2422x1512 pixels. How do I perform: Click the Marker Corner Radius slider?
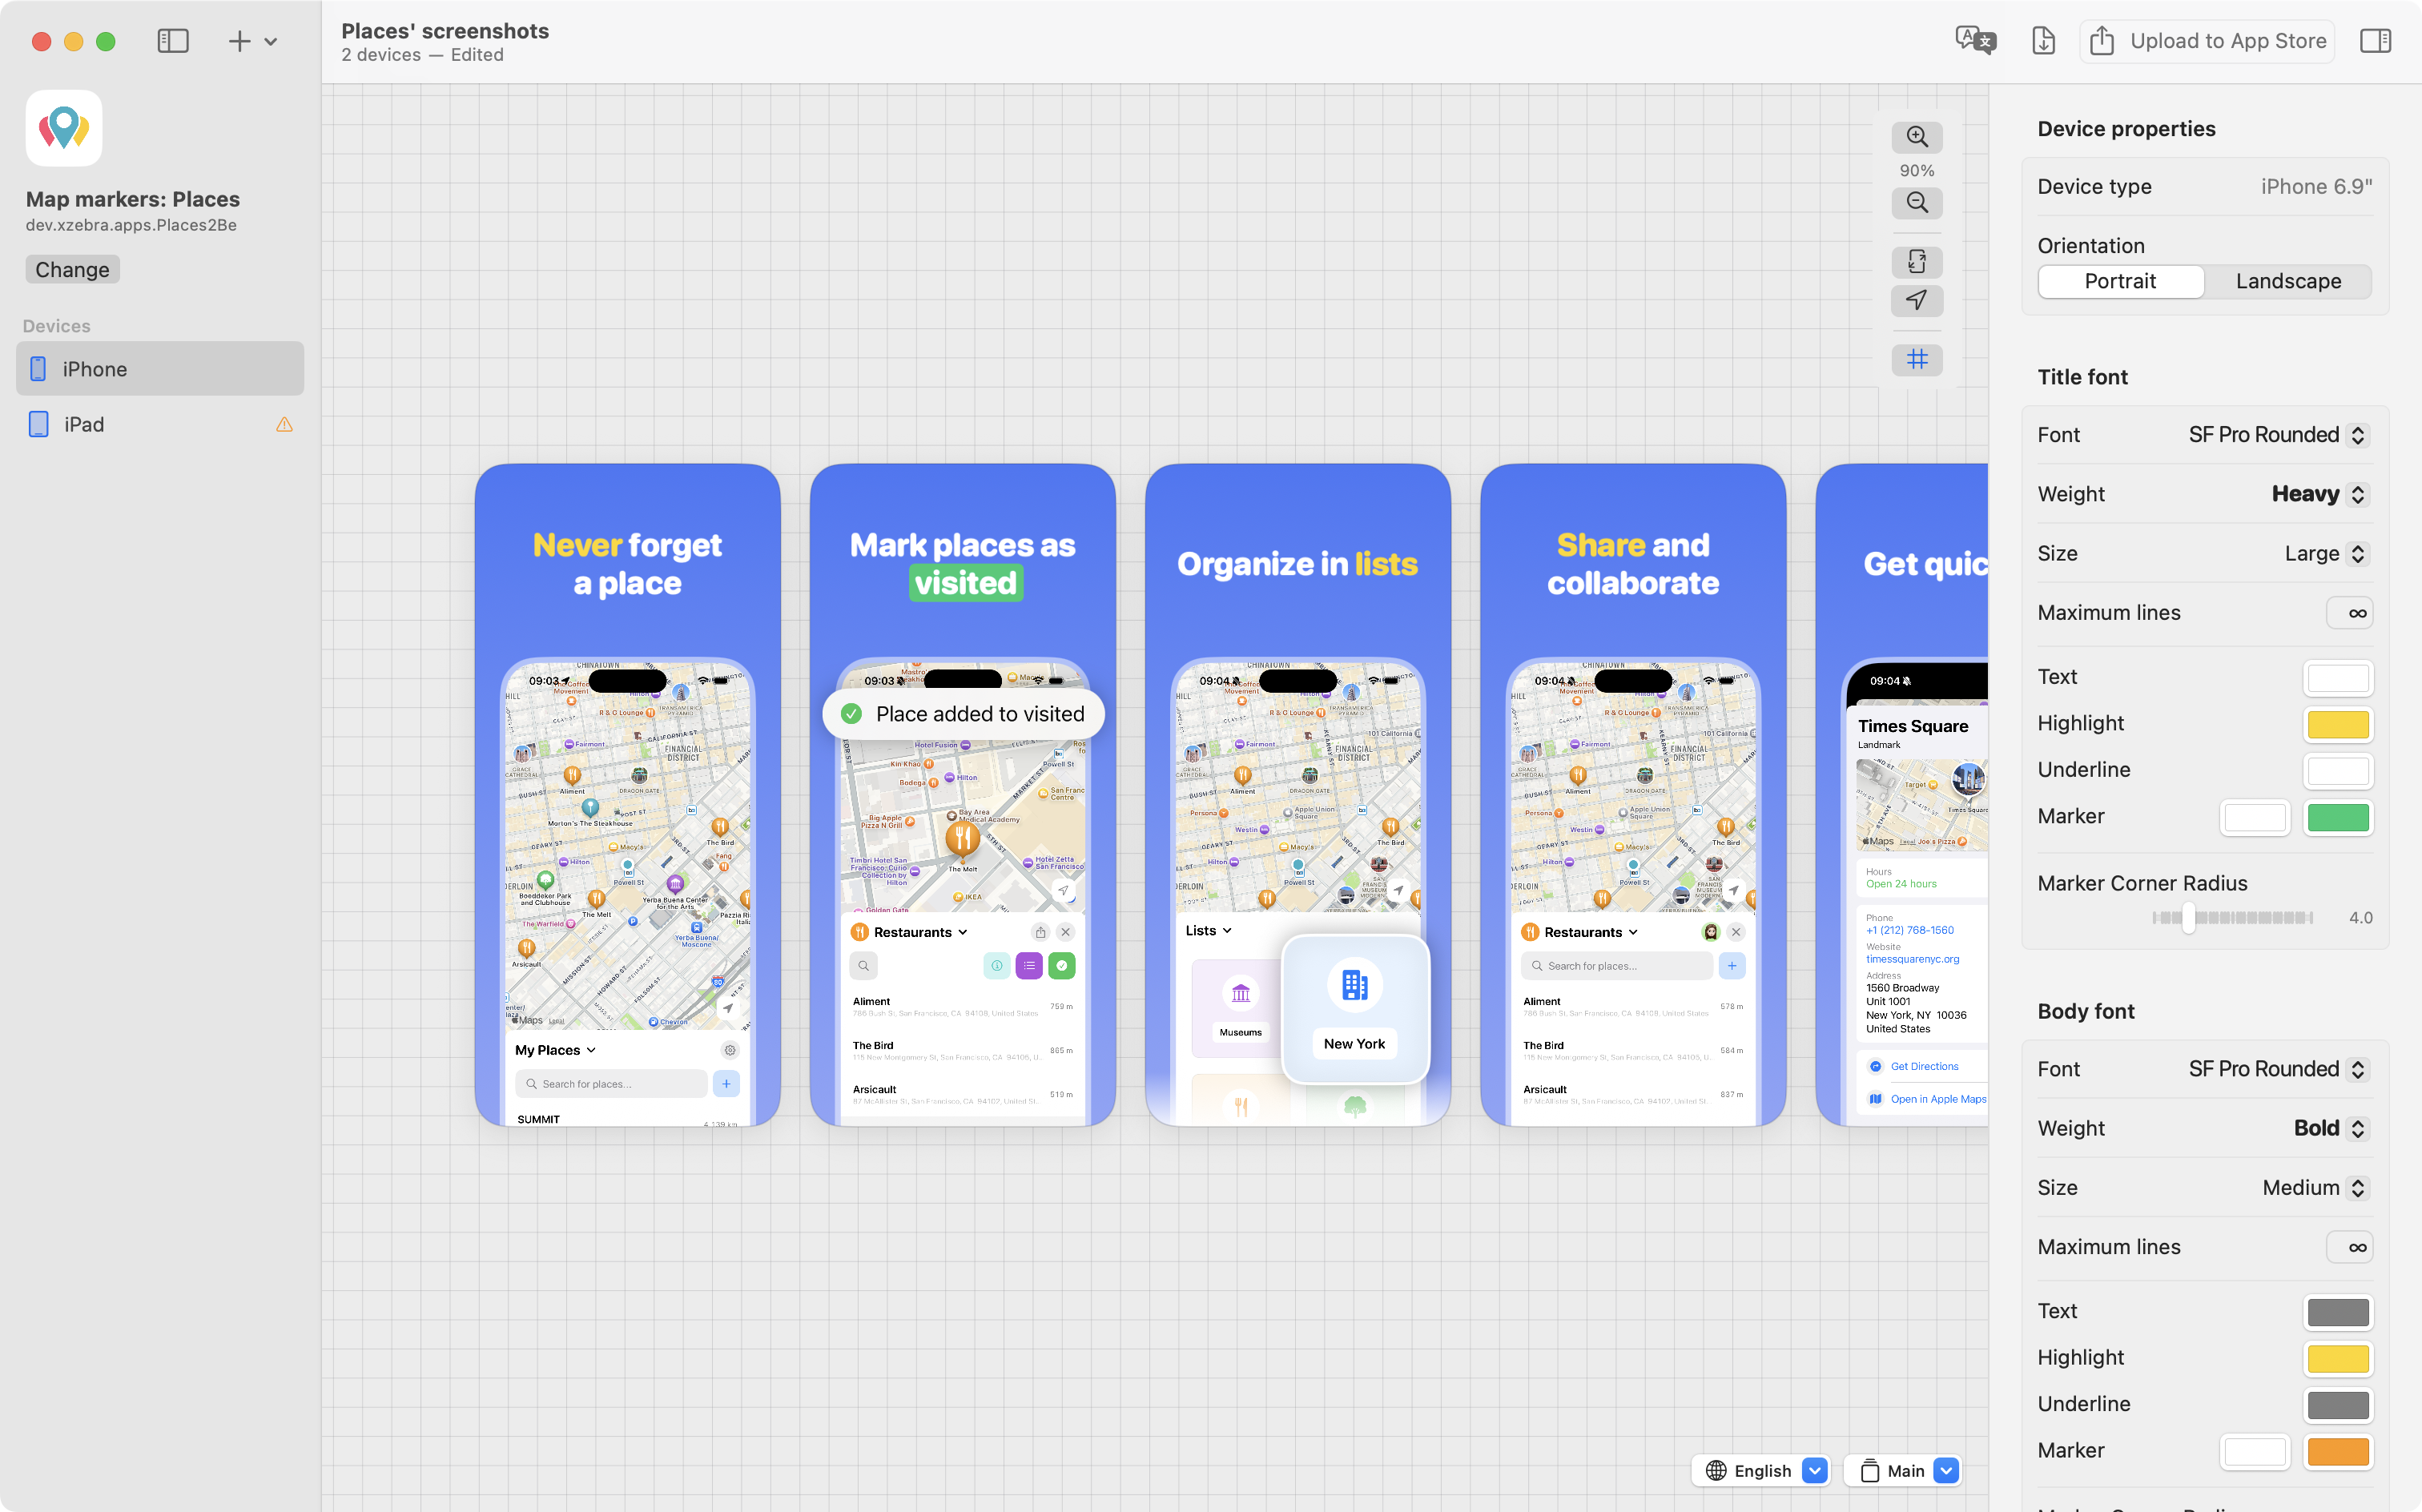click(2232, 917)
